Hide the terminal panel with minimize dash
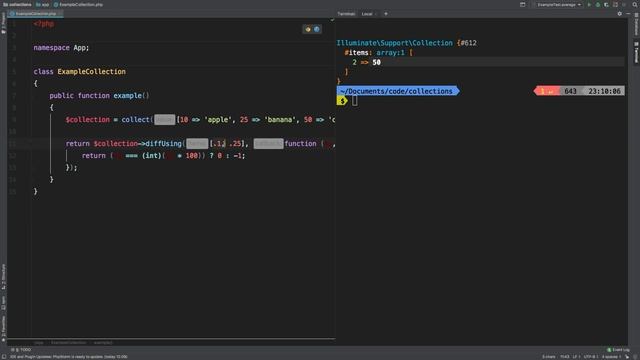 (628, 14)
